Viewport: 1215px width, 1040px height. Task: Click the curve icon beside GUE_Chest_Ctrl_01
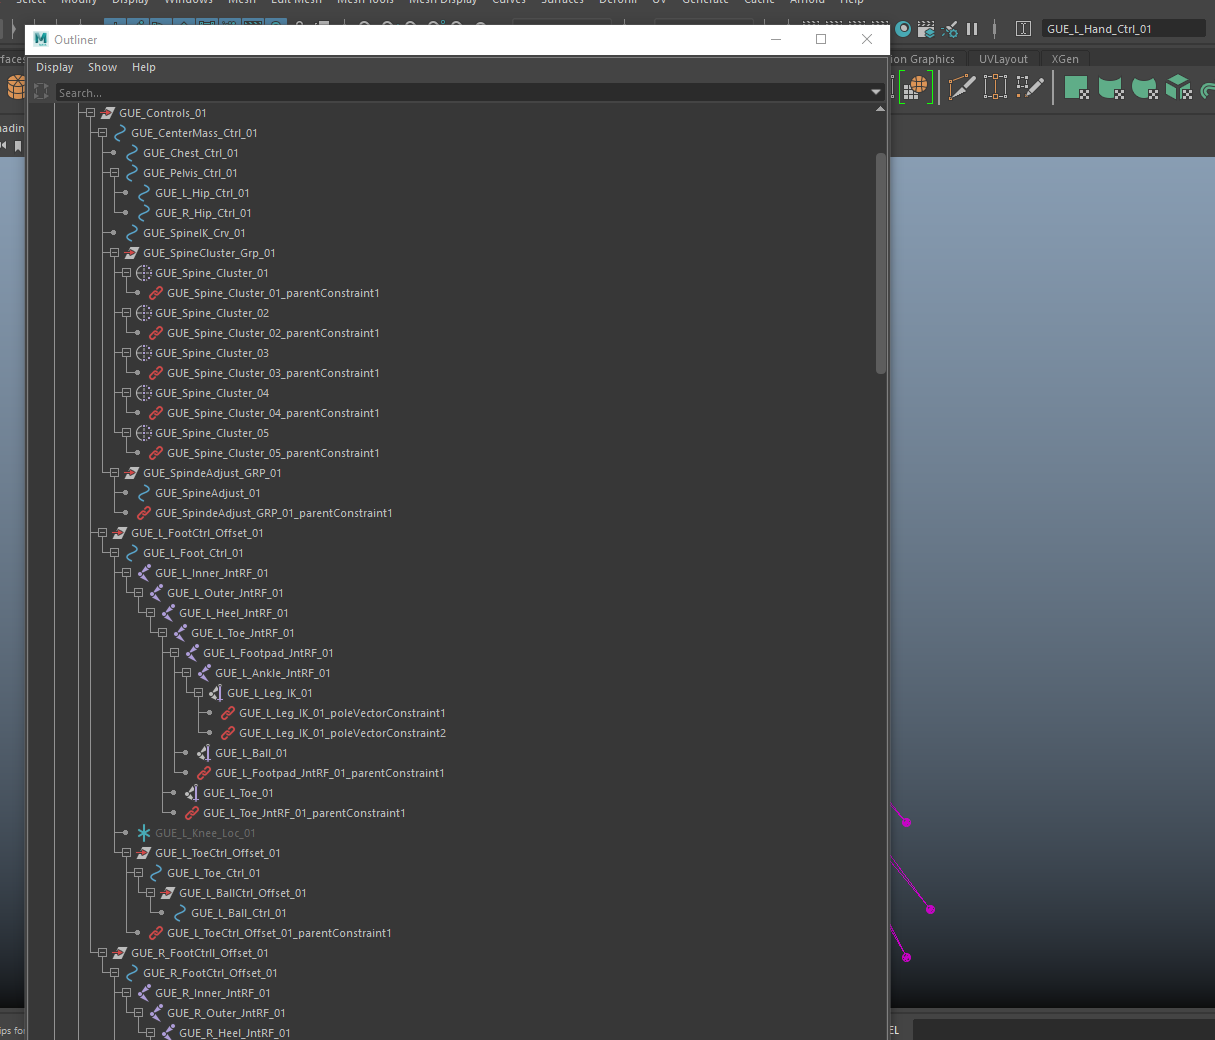pyautogui.click(x=132, y=153)
